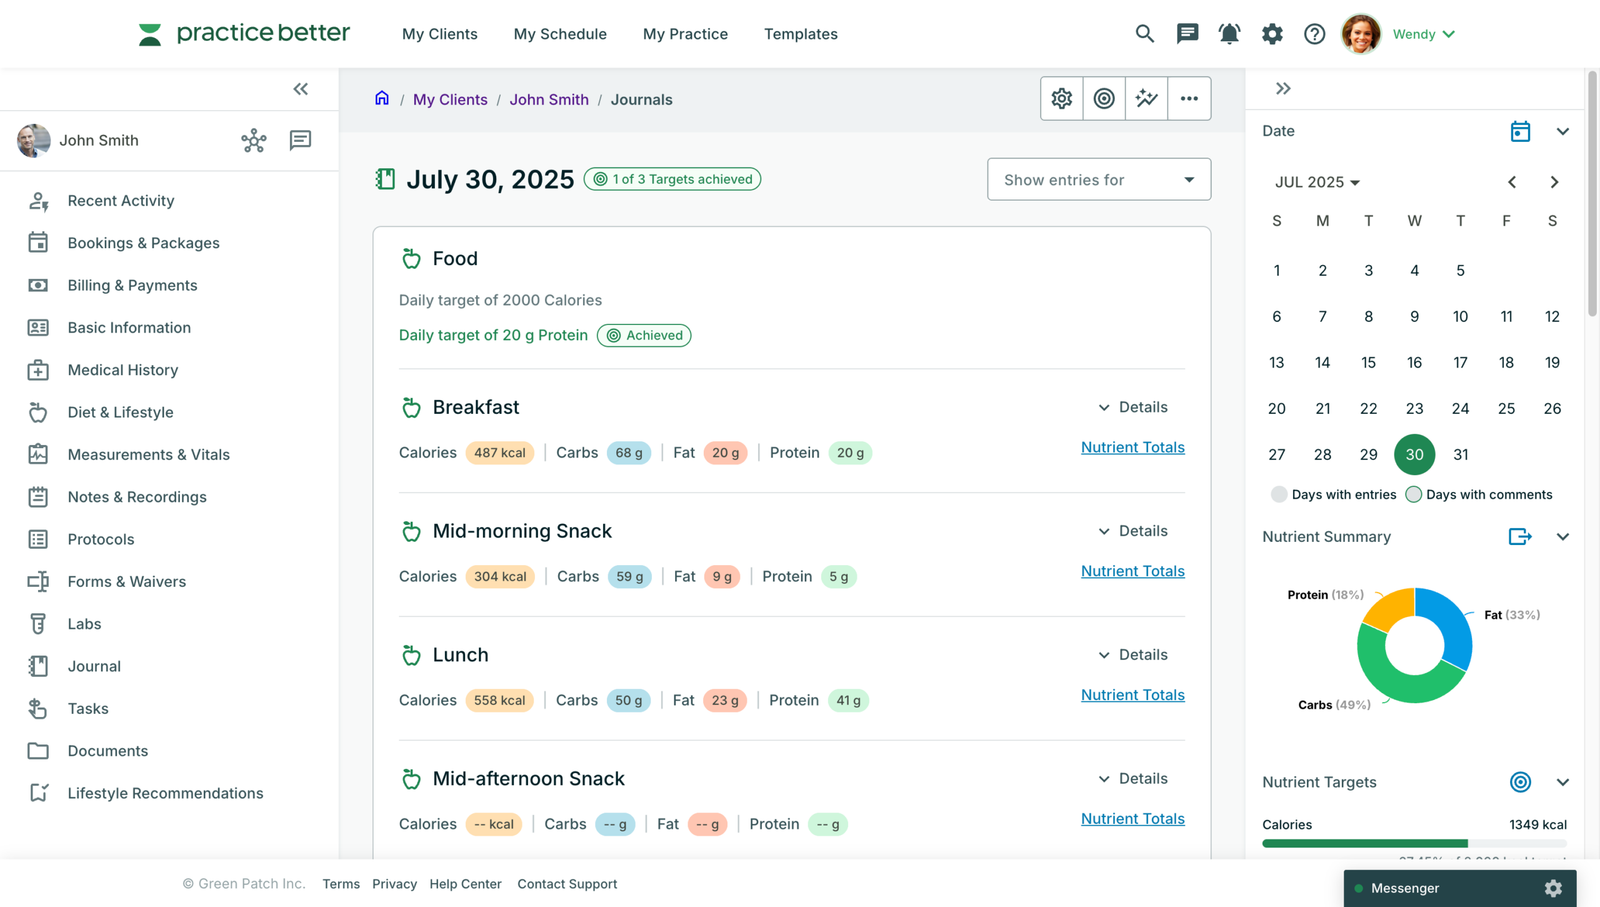This screenshot has height=907, width=1600.
Task: Click the Targets bullseye icon in toolbar
Action: [1103, 98]
